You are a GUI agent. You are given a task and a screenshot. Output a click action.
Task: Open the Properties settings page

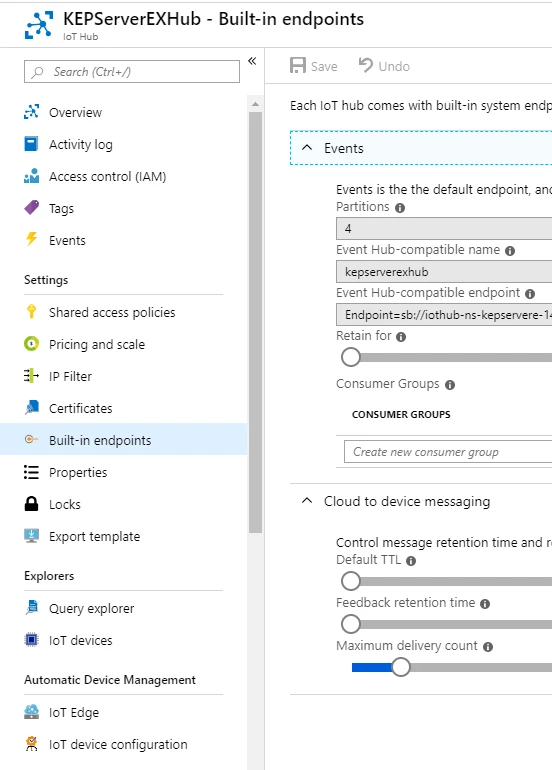78,472
